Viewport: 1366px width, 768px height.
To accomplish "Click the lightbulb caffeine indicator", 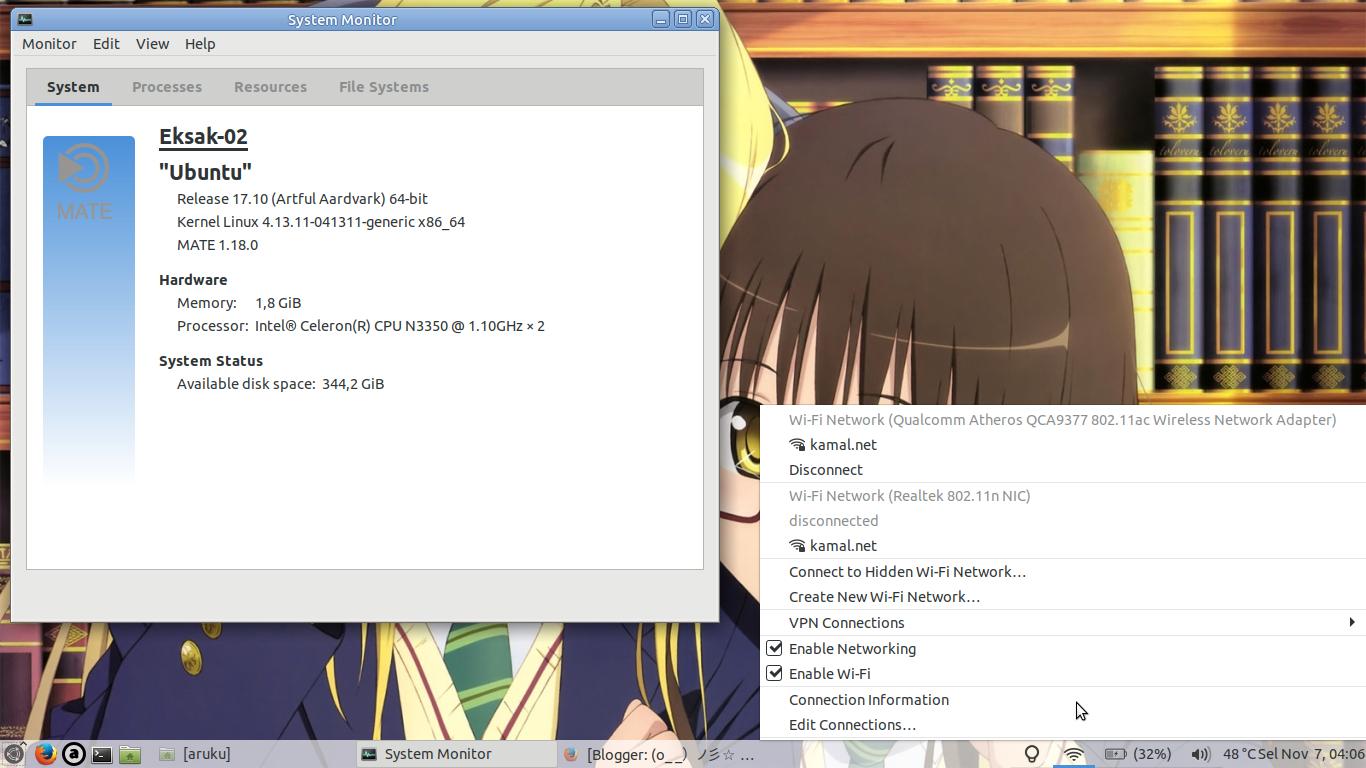I will (1031, 754).
